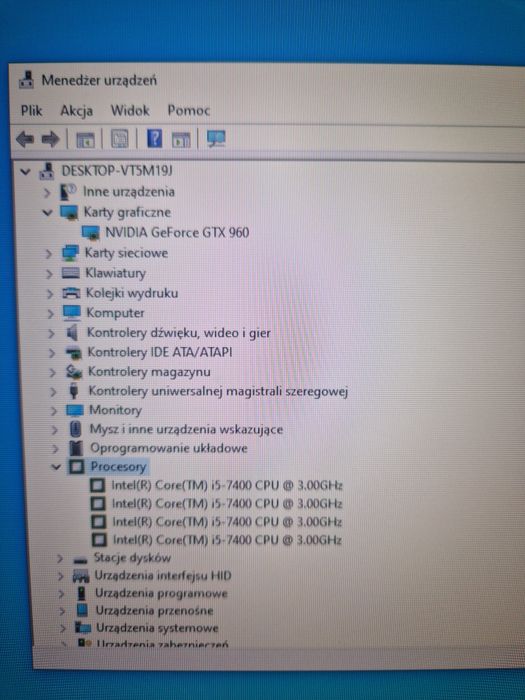Screen dimensions: 525x700
Task: Click the keyboard icon for Klawiatury
Action: pyautogui.click(x=71, y=273)
